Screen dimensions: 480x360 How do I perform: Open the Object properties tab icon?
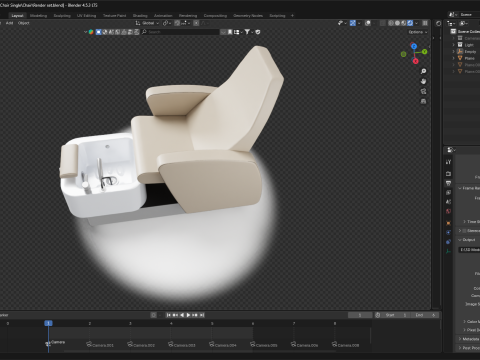448,223
